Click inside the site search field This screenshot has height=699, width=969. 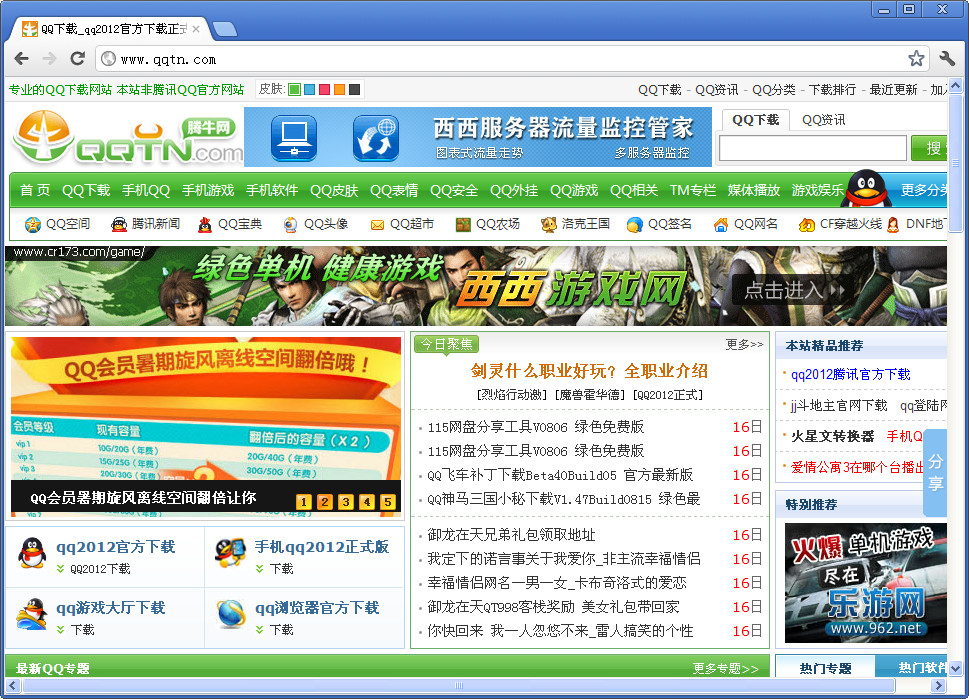(x=813, y=149)
